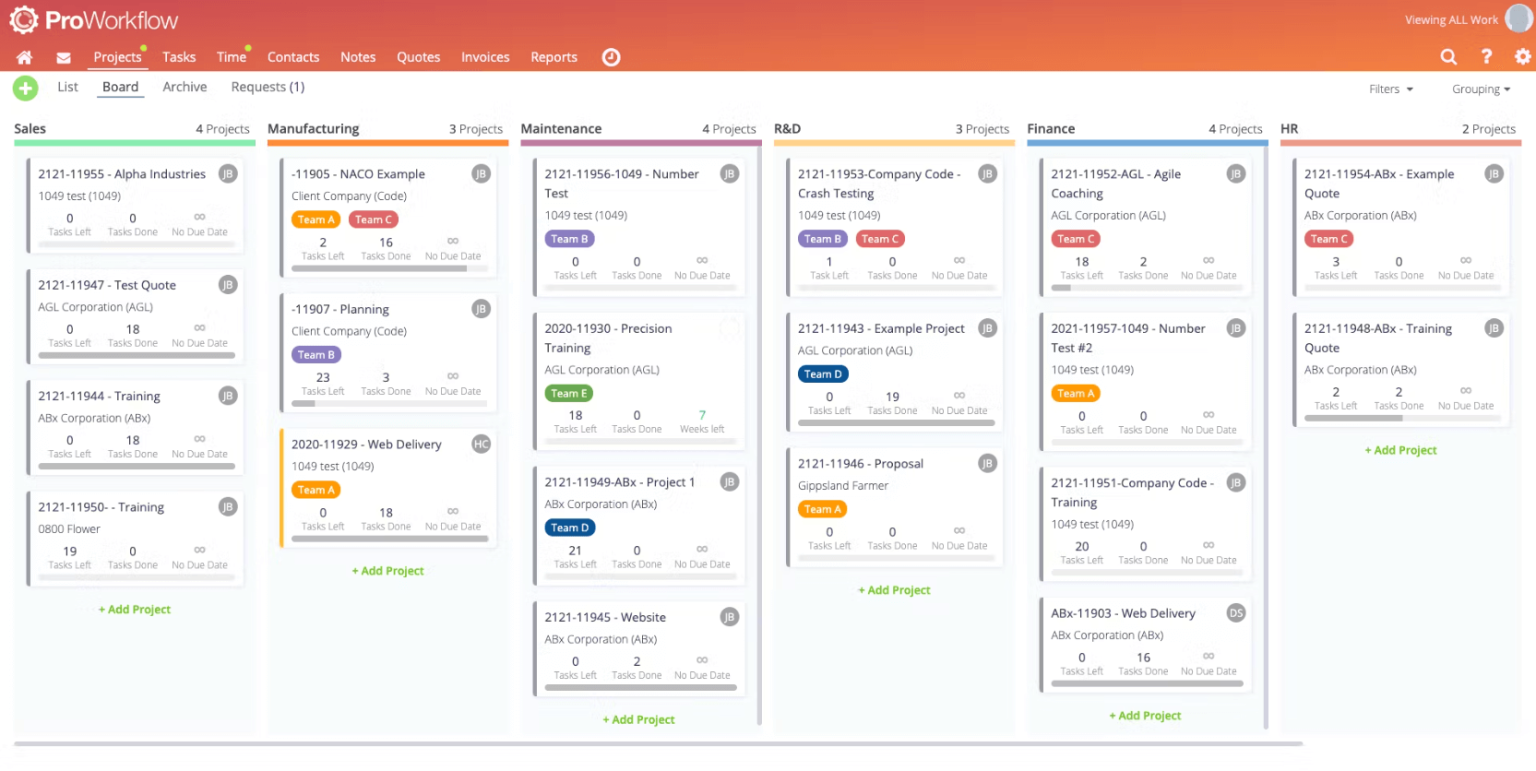Click Add Project under the Sales column
1536x771 pixels.
click(x=134, y=609)
